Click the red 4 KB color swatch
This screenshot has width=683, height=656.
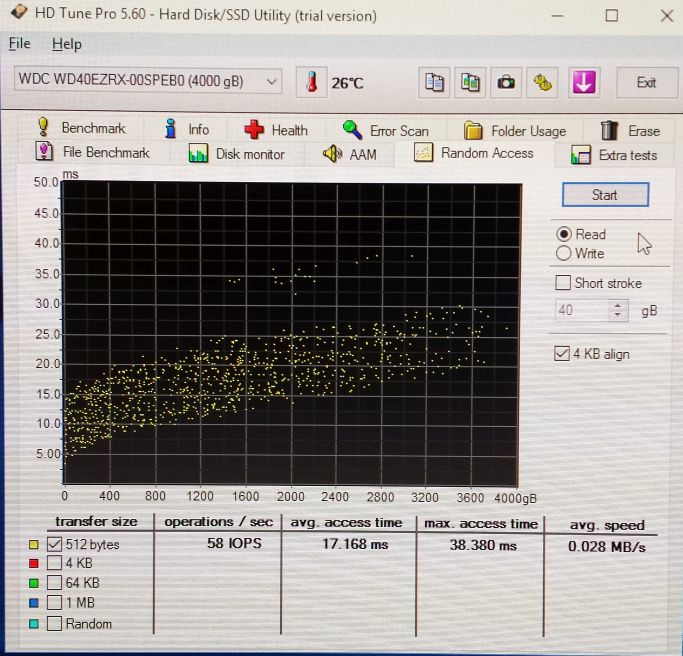(34, 563)
